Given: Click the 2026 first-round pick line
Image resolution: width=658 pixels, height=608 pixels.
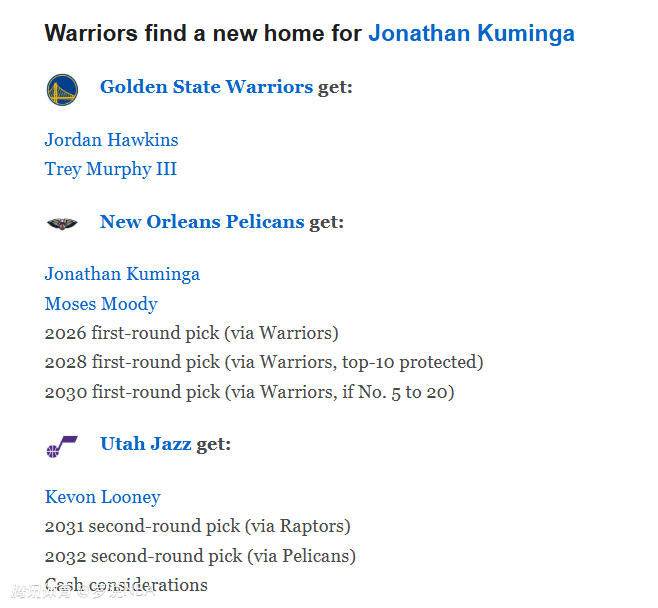Looking at the screenshot, I should [191, 333].
